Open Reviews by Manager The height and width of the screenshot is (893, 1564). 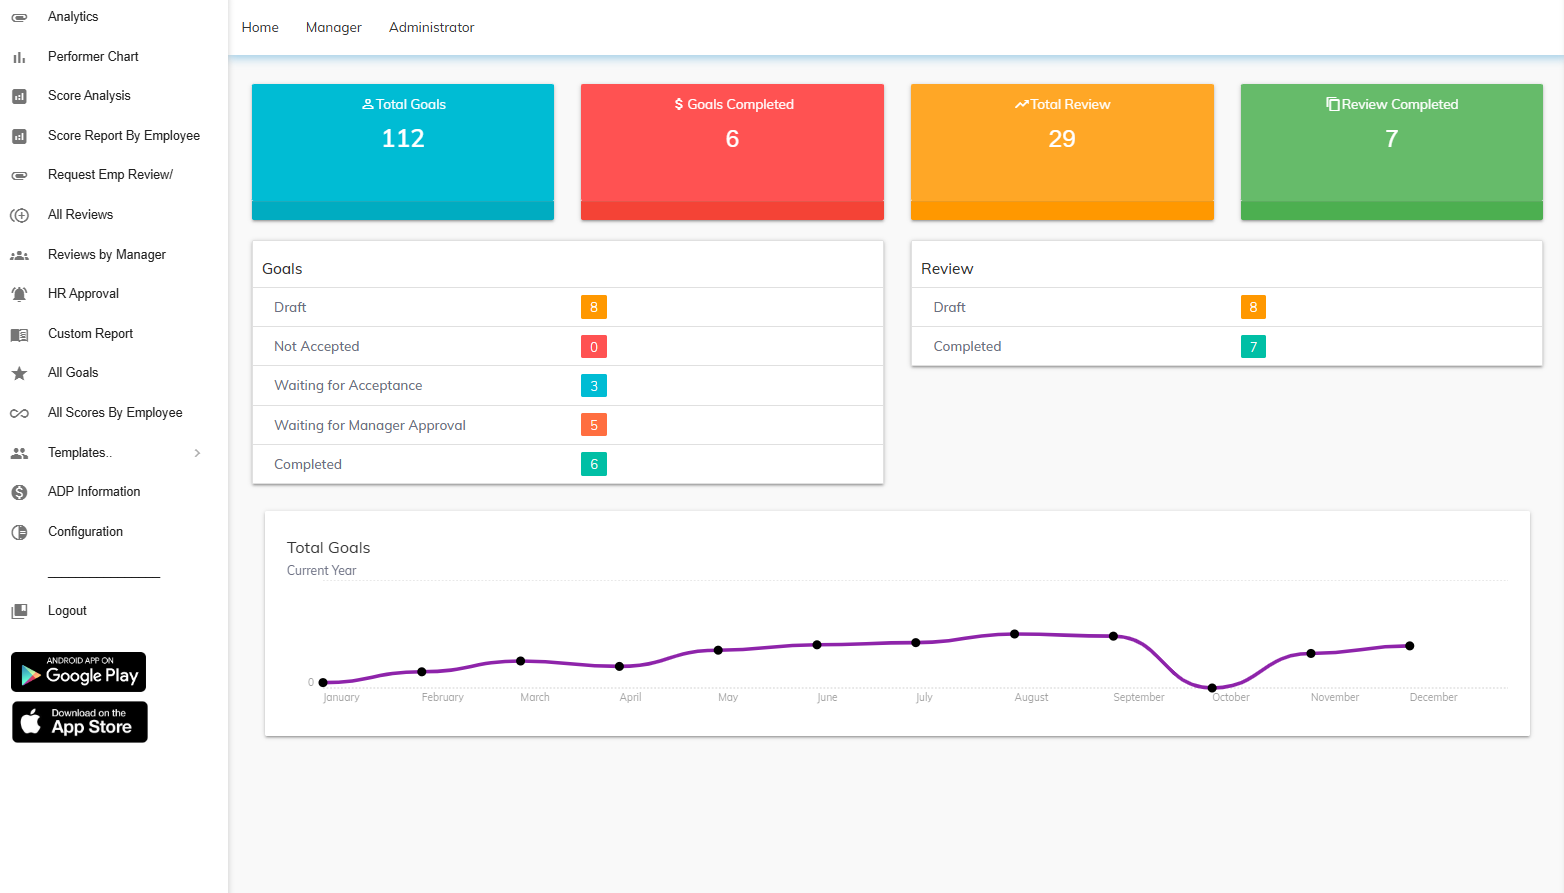coord(107,255)
